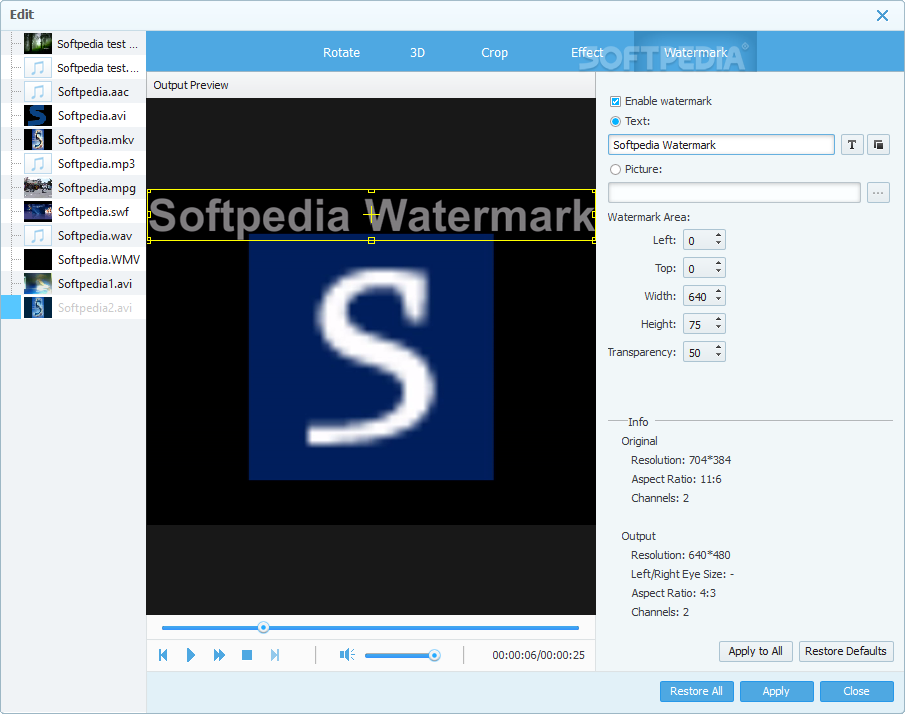The image size is (905, 714).
Task: Mute the preview volume
Action: [347, 655]
